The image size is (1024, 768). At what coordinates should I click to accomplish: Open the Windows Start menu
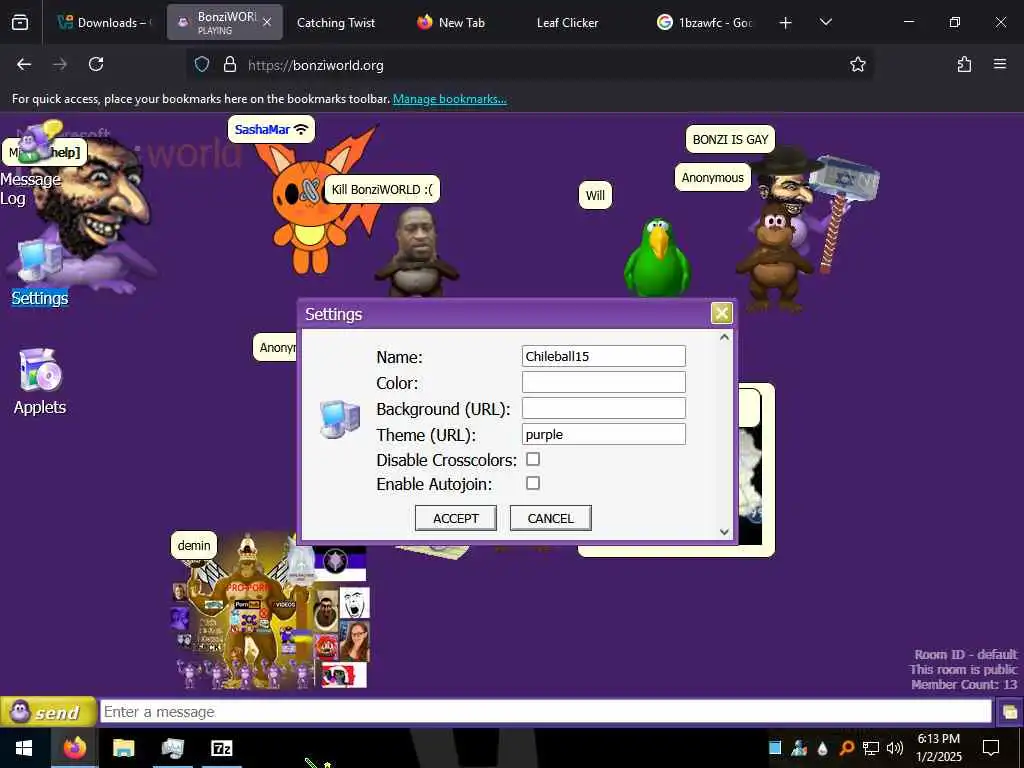[x=24, y=748]
